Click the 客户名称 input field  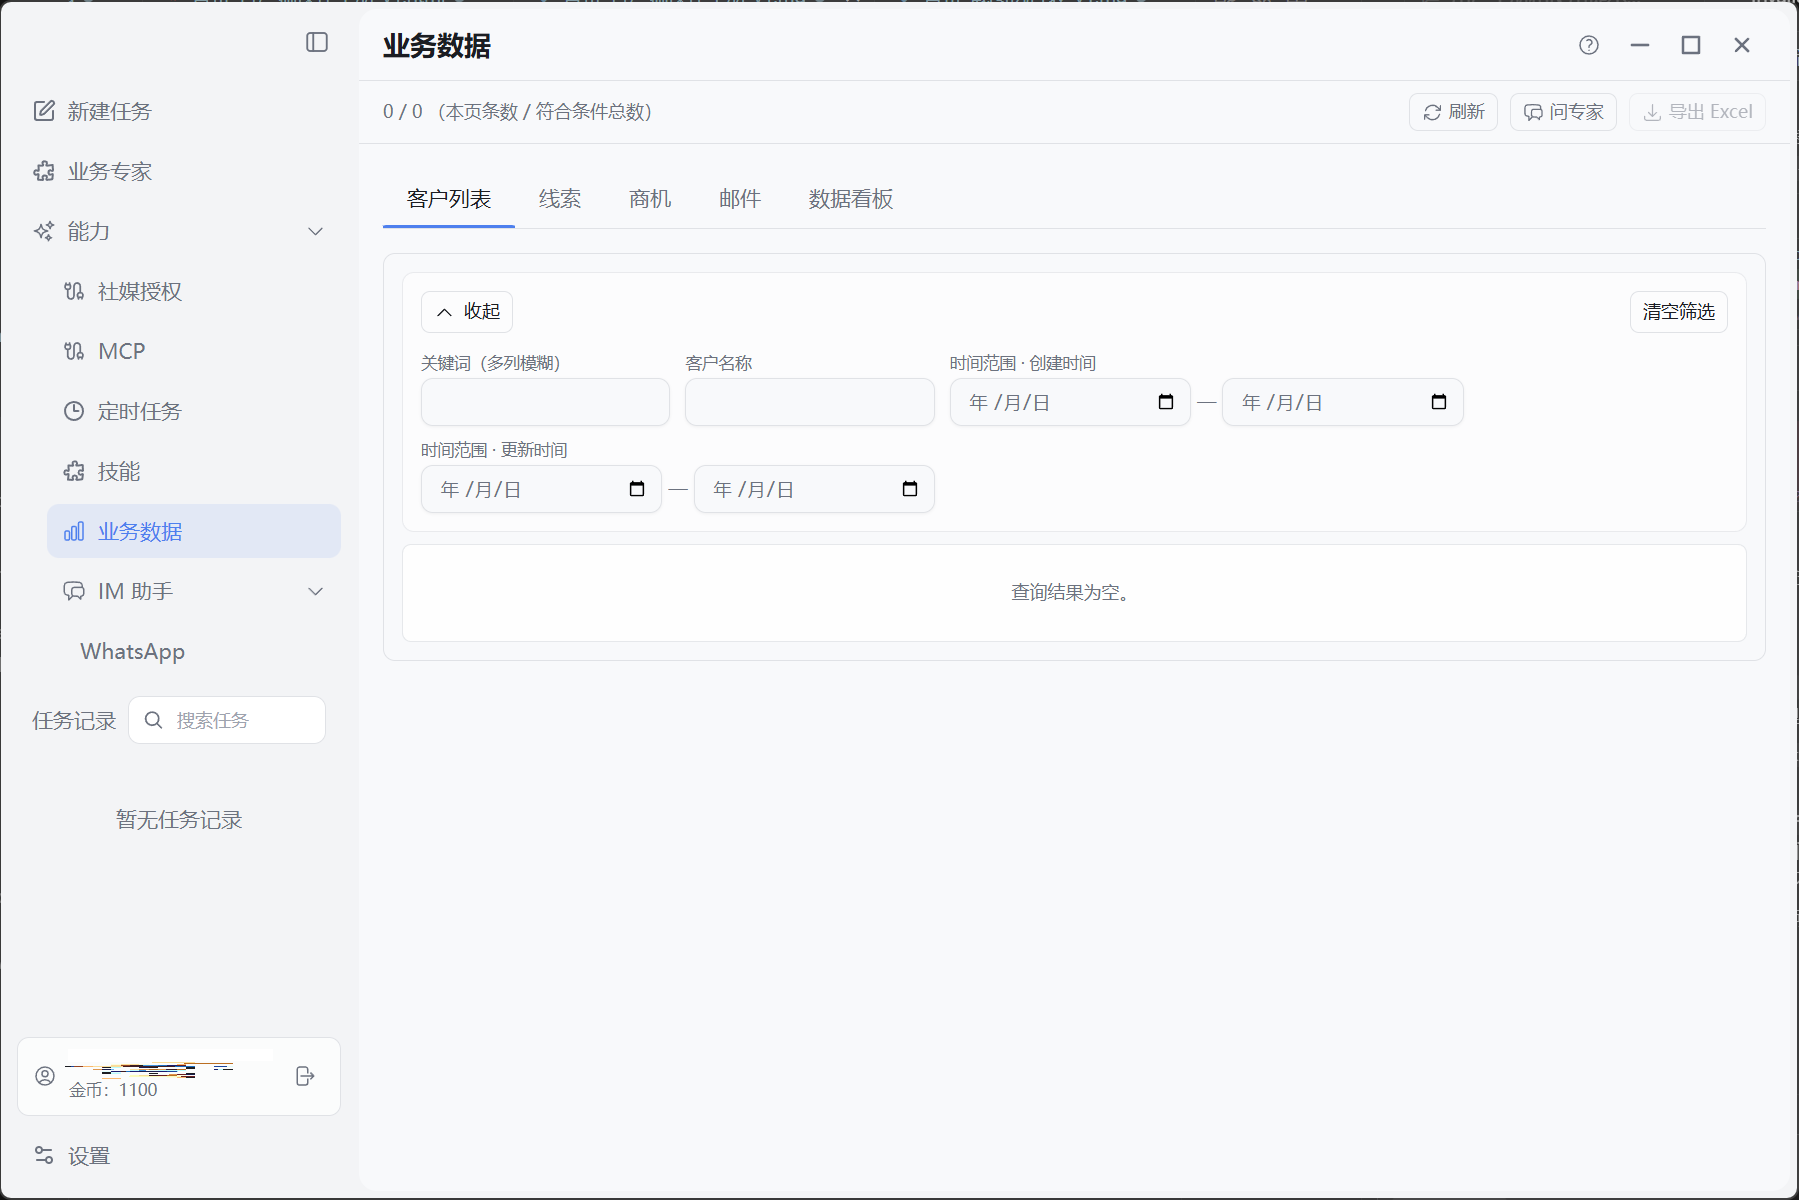pyautogui.click(x=810, y=402)
